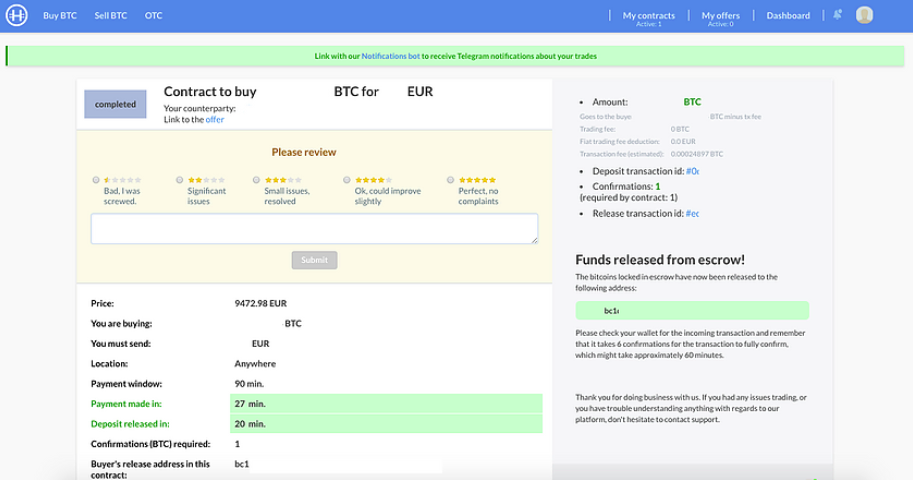Image resolution: width=913 pixels, height=480 pixels.
Task: Open the Buy BTC menu item
Action: [x=60, y=16]
